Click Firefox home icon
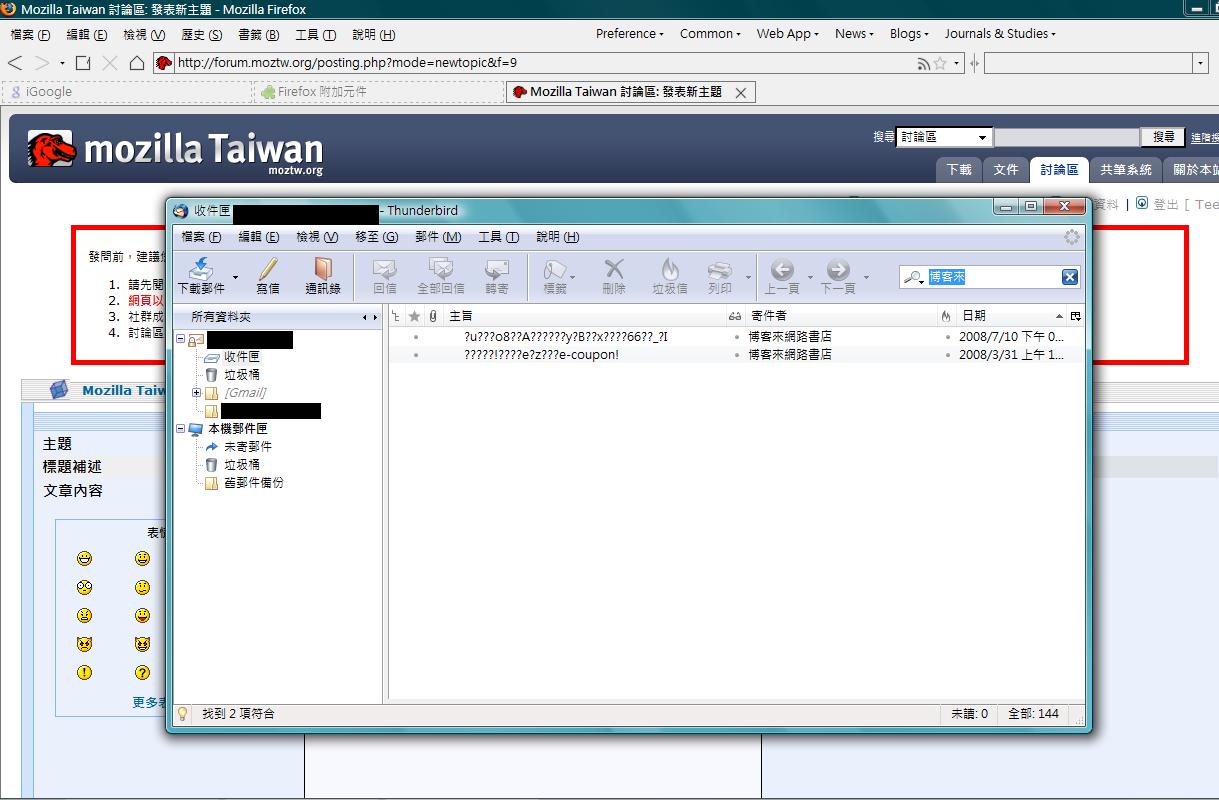 pyautogui.click(x=137, y=62)
